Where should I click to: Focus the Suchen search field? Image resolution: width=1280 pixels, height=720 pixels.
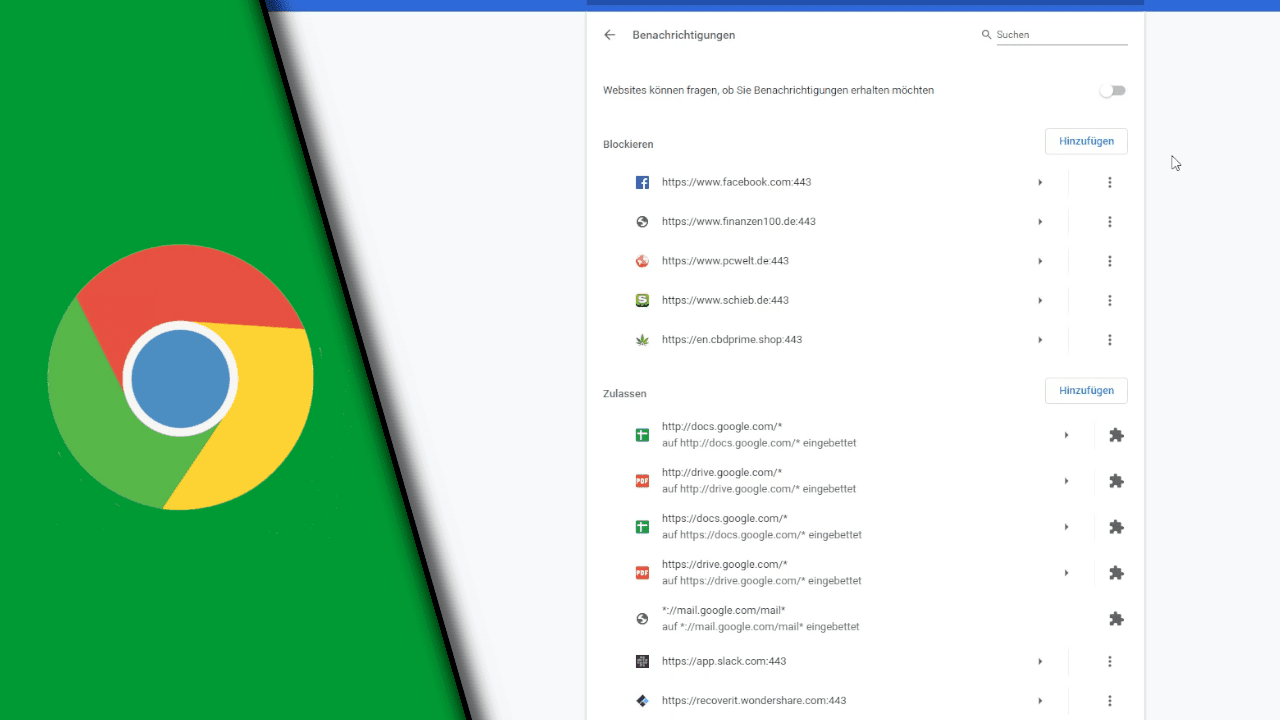[x=1061, y=35]
